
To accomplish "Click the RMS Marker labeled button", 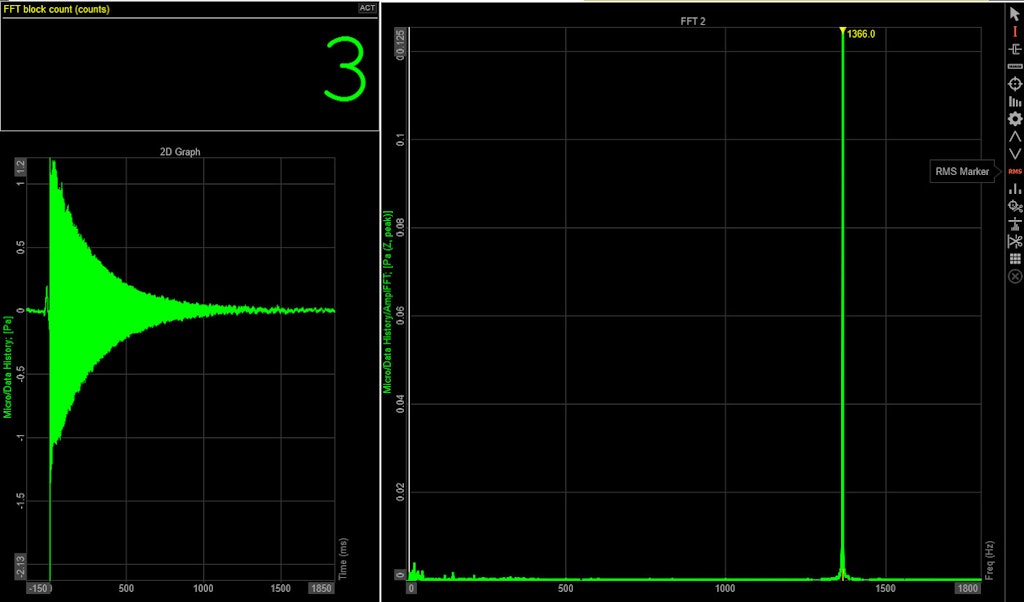I will pyautogui.click(x=961, y=171).
